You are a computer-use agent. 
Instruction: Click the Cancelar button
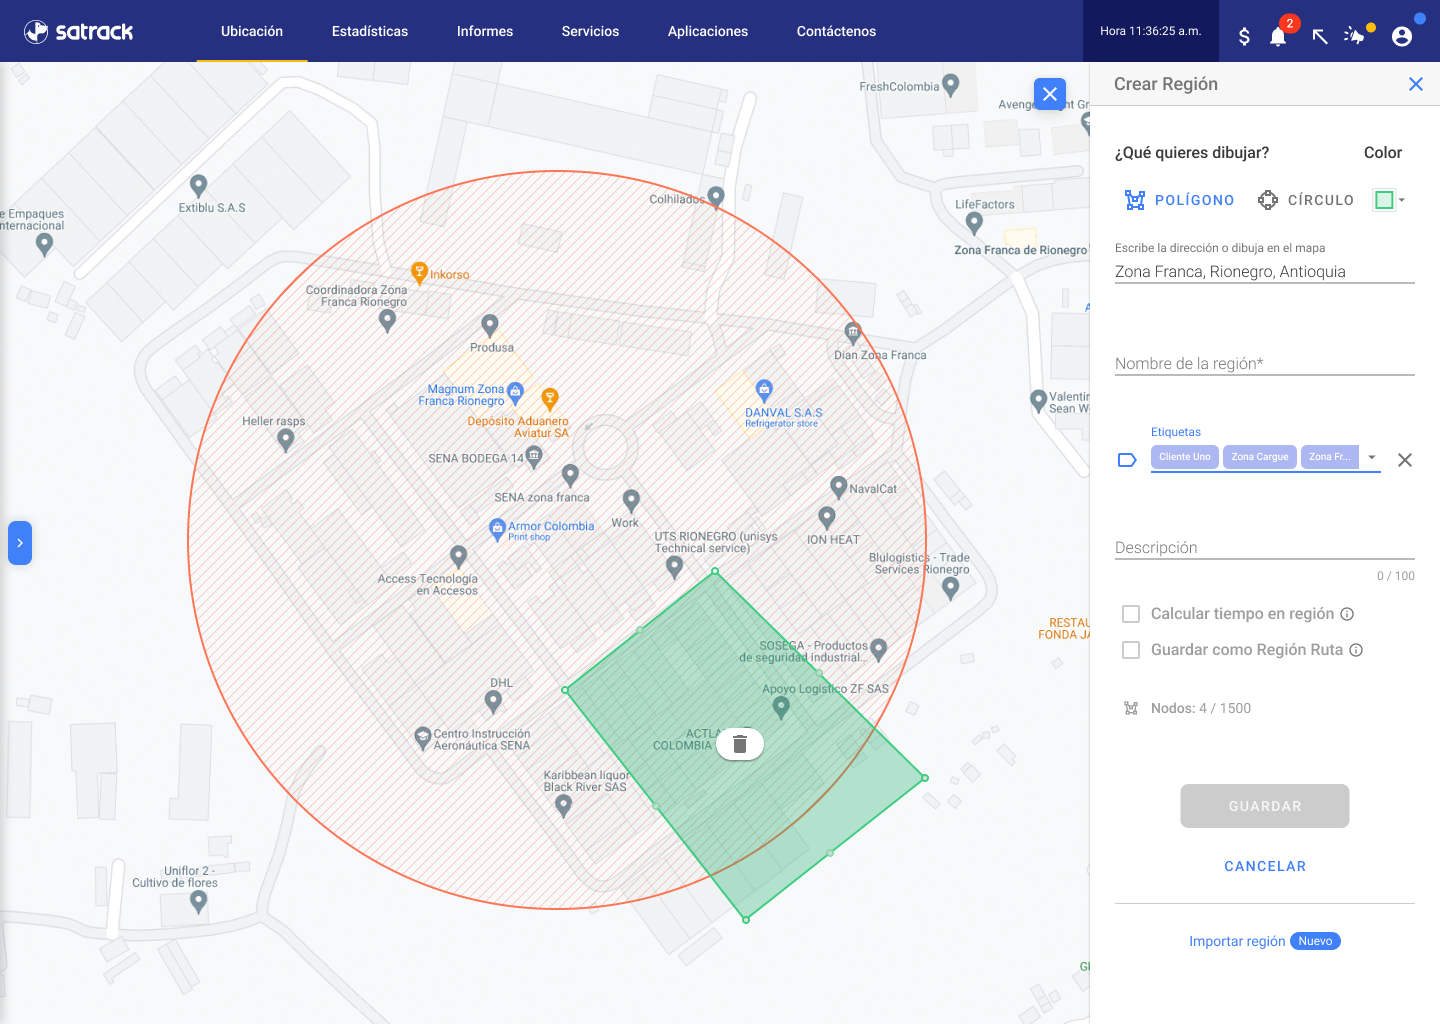tap(1265, 866)
